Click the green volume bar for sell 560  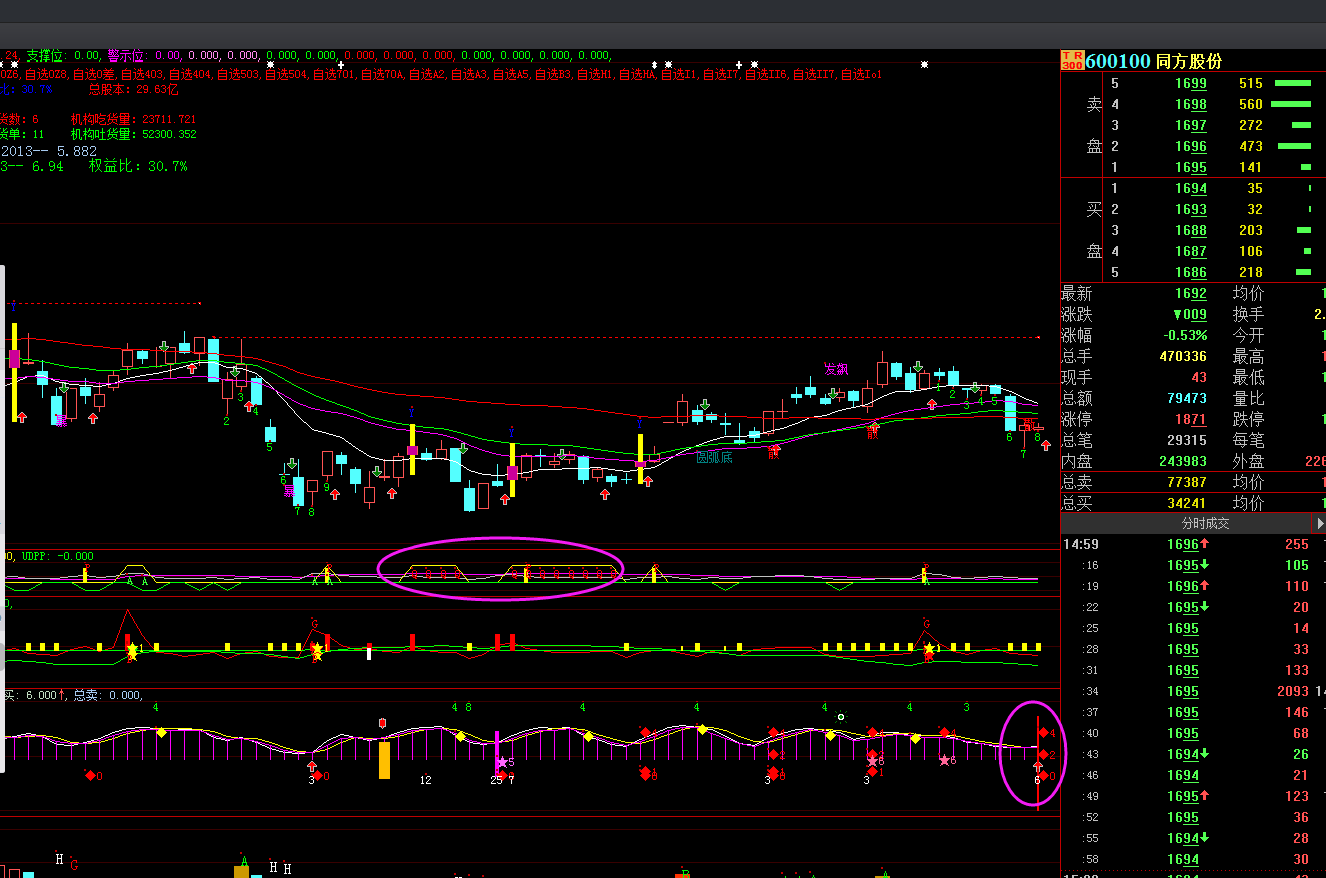click(1293, 104)
